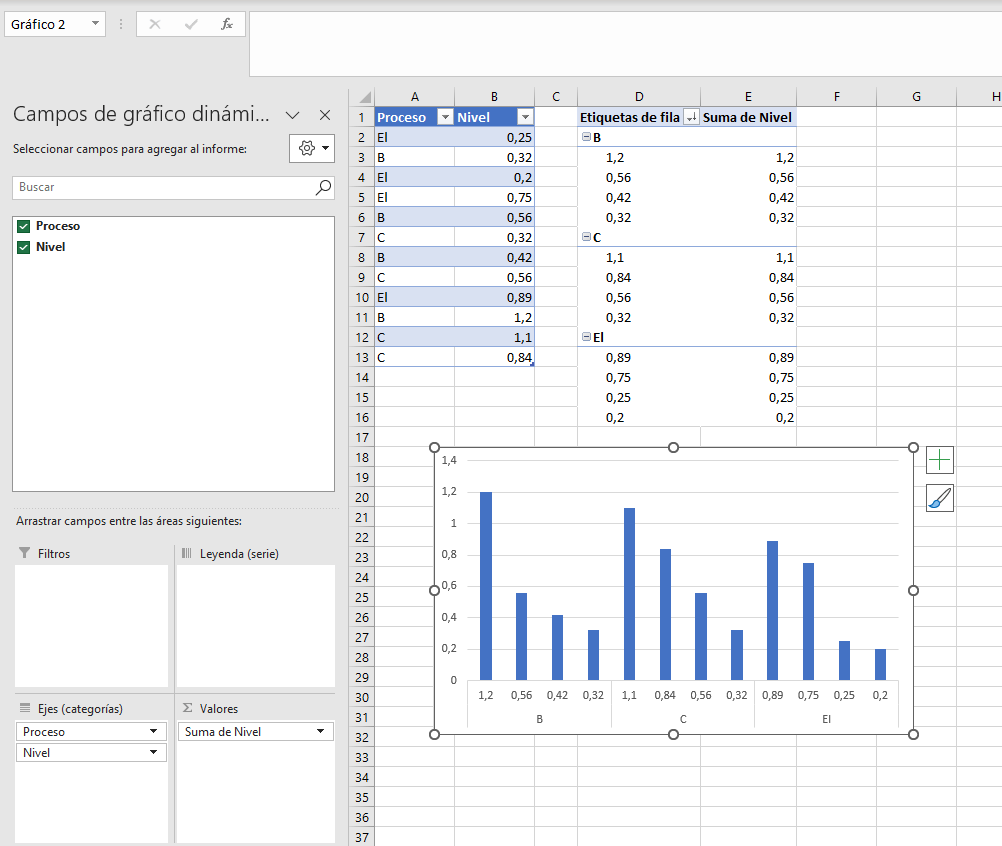Open the Nivel column filter dropdown
This screenshot has width=1002, height=846.
(525, 117)
